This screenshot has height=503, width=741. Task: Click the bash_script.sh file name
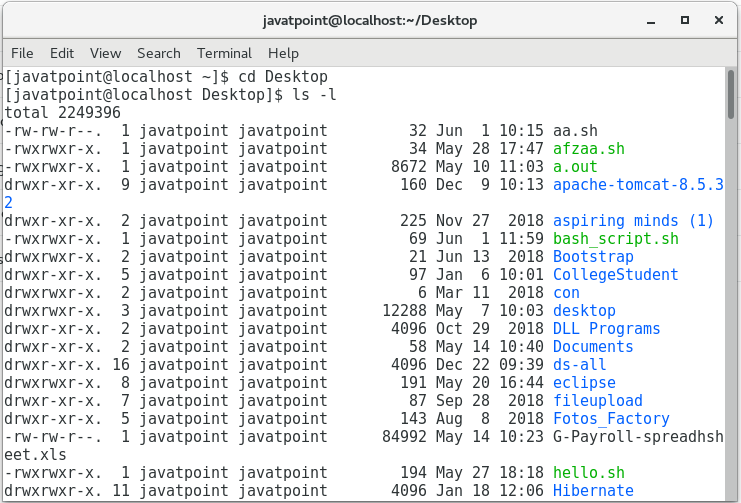pos(615,239)
